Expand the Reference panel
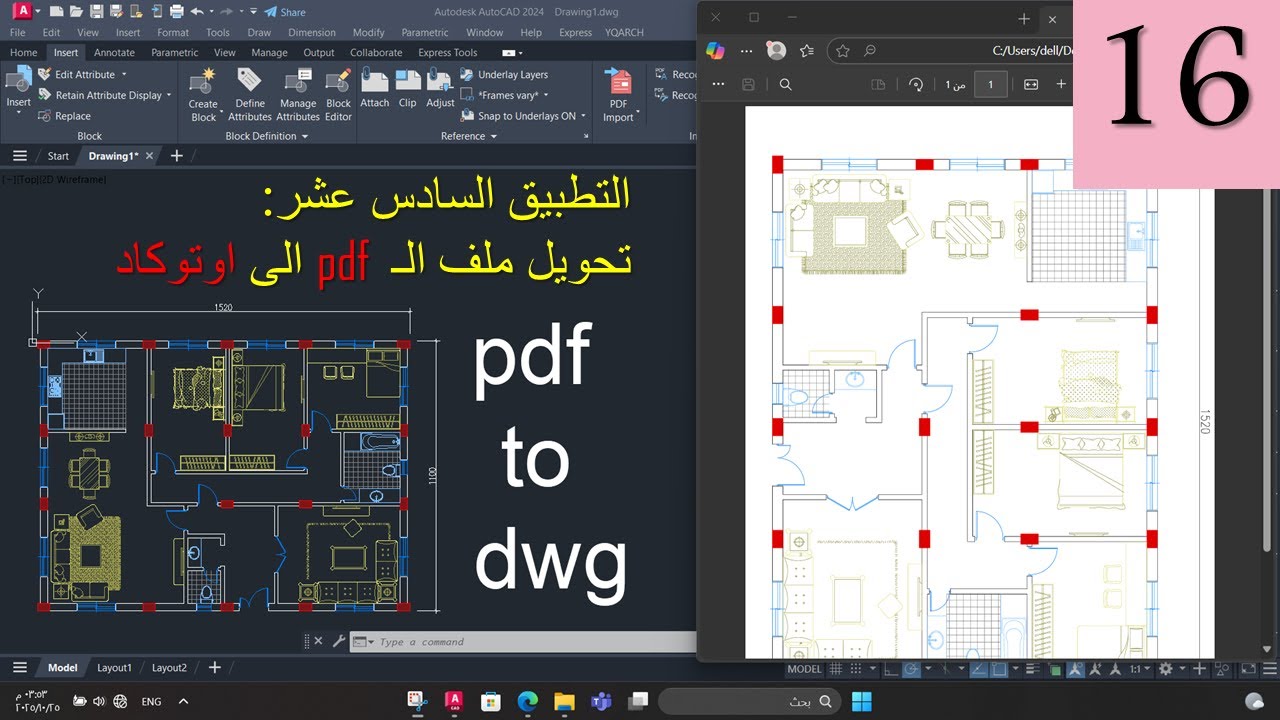Screen dimensions: 1280x720 (469, 136)
